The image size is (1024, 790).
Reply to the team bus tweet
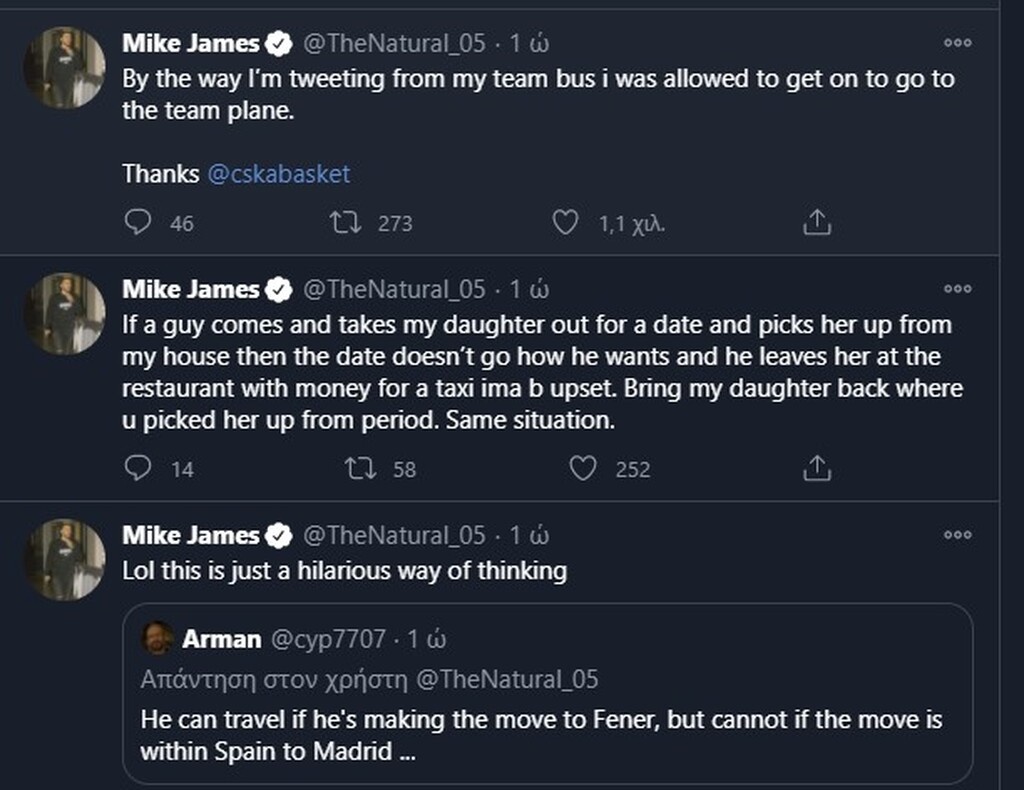coord(137,222)
